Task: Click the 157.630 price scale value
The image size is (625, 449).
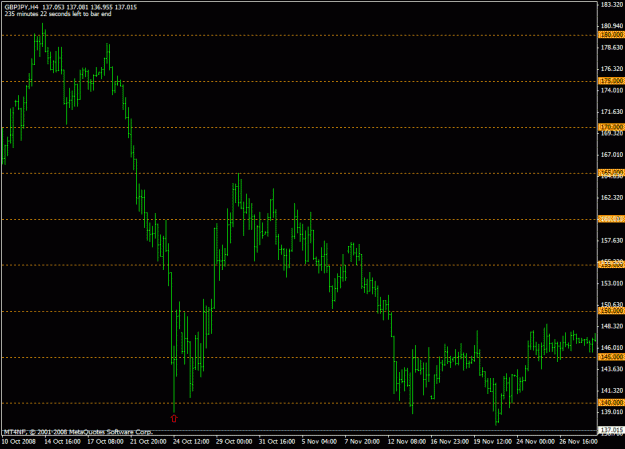Action: pyautogui.click(x=612, y=240)
